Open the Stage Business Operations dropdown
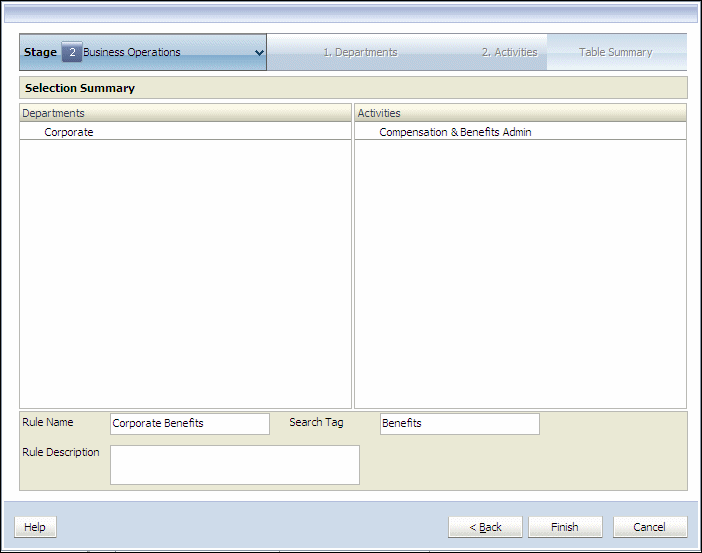 (x=143, y=52)
